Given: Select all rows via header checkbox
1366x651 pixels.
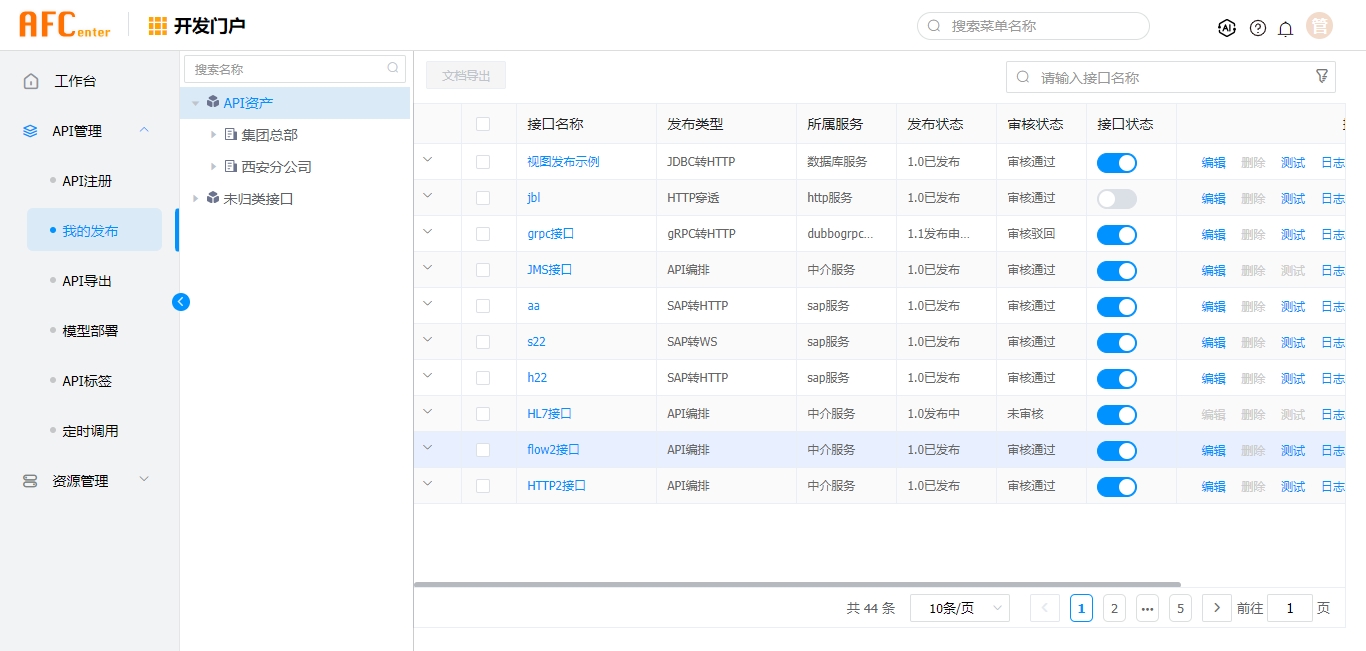Looking at the screenshot, I should [483, 124].
